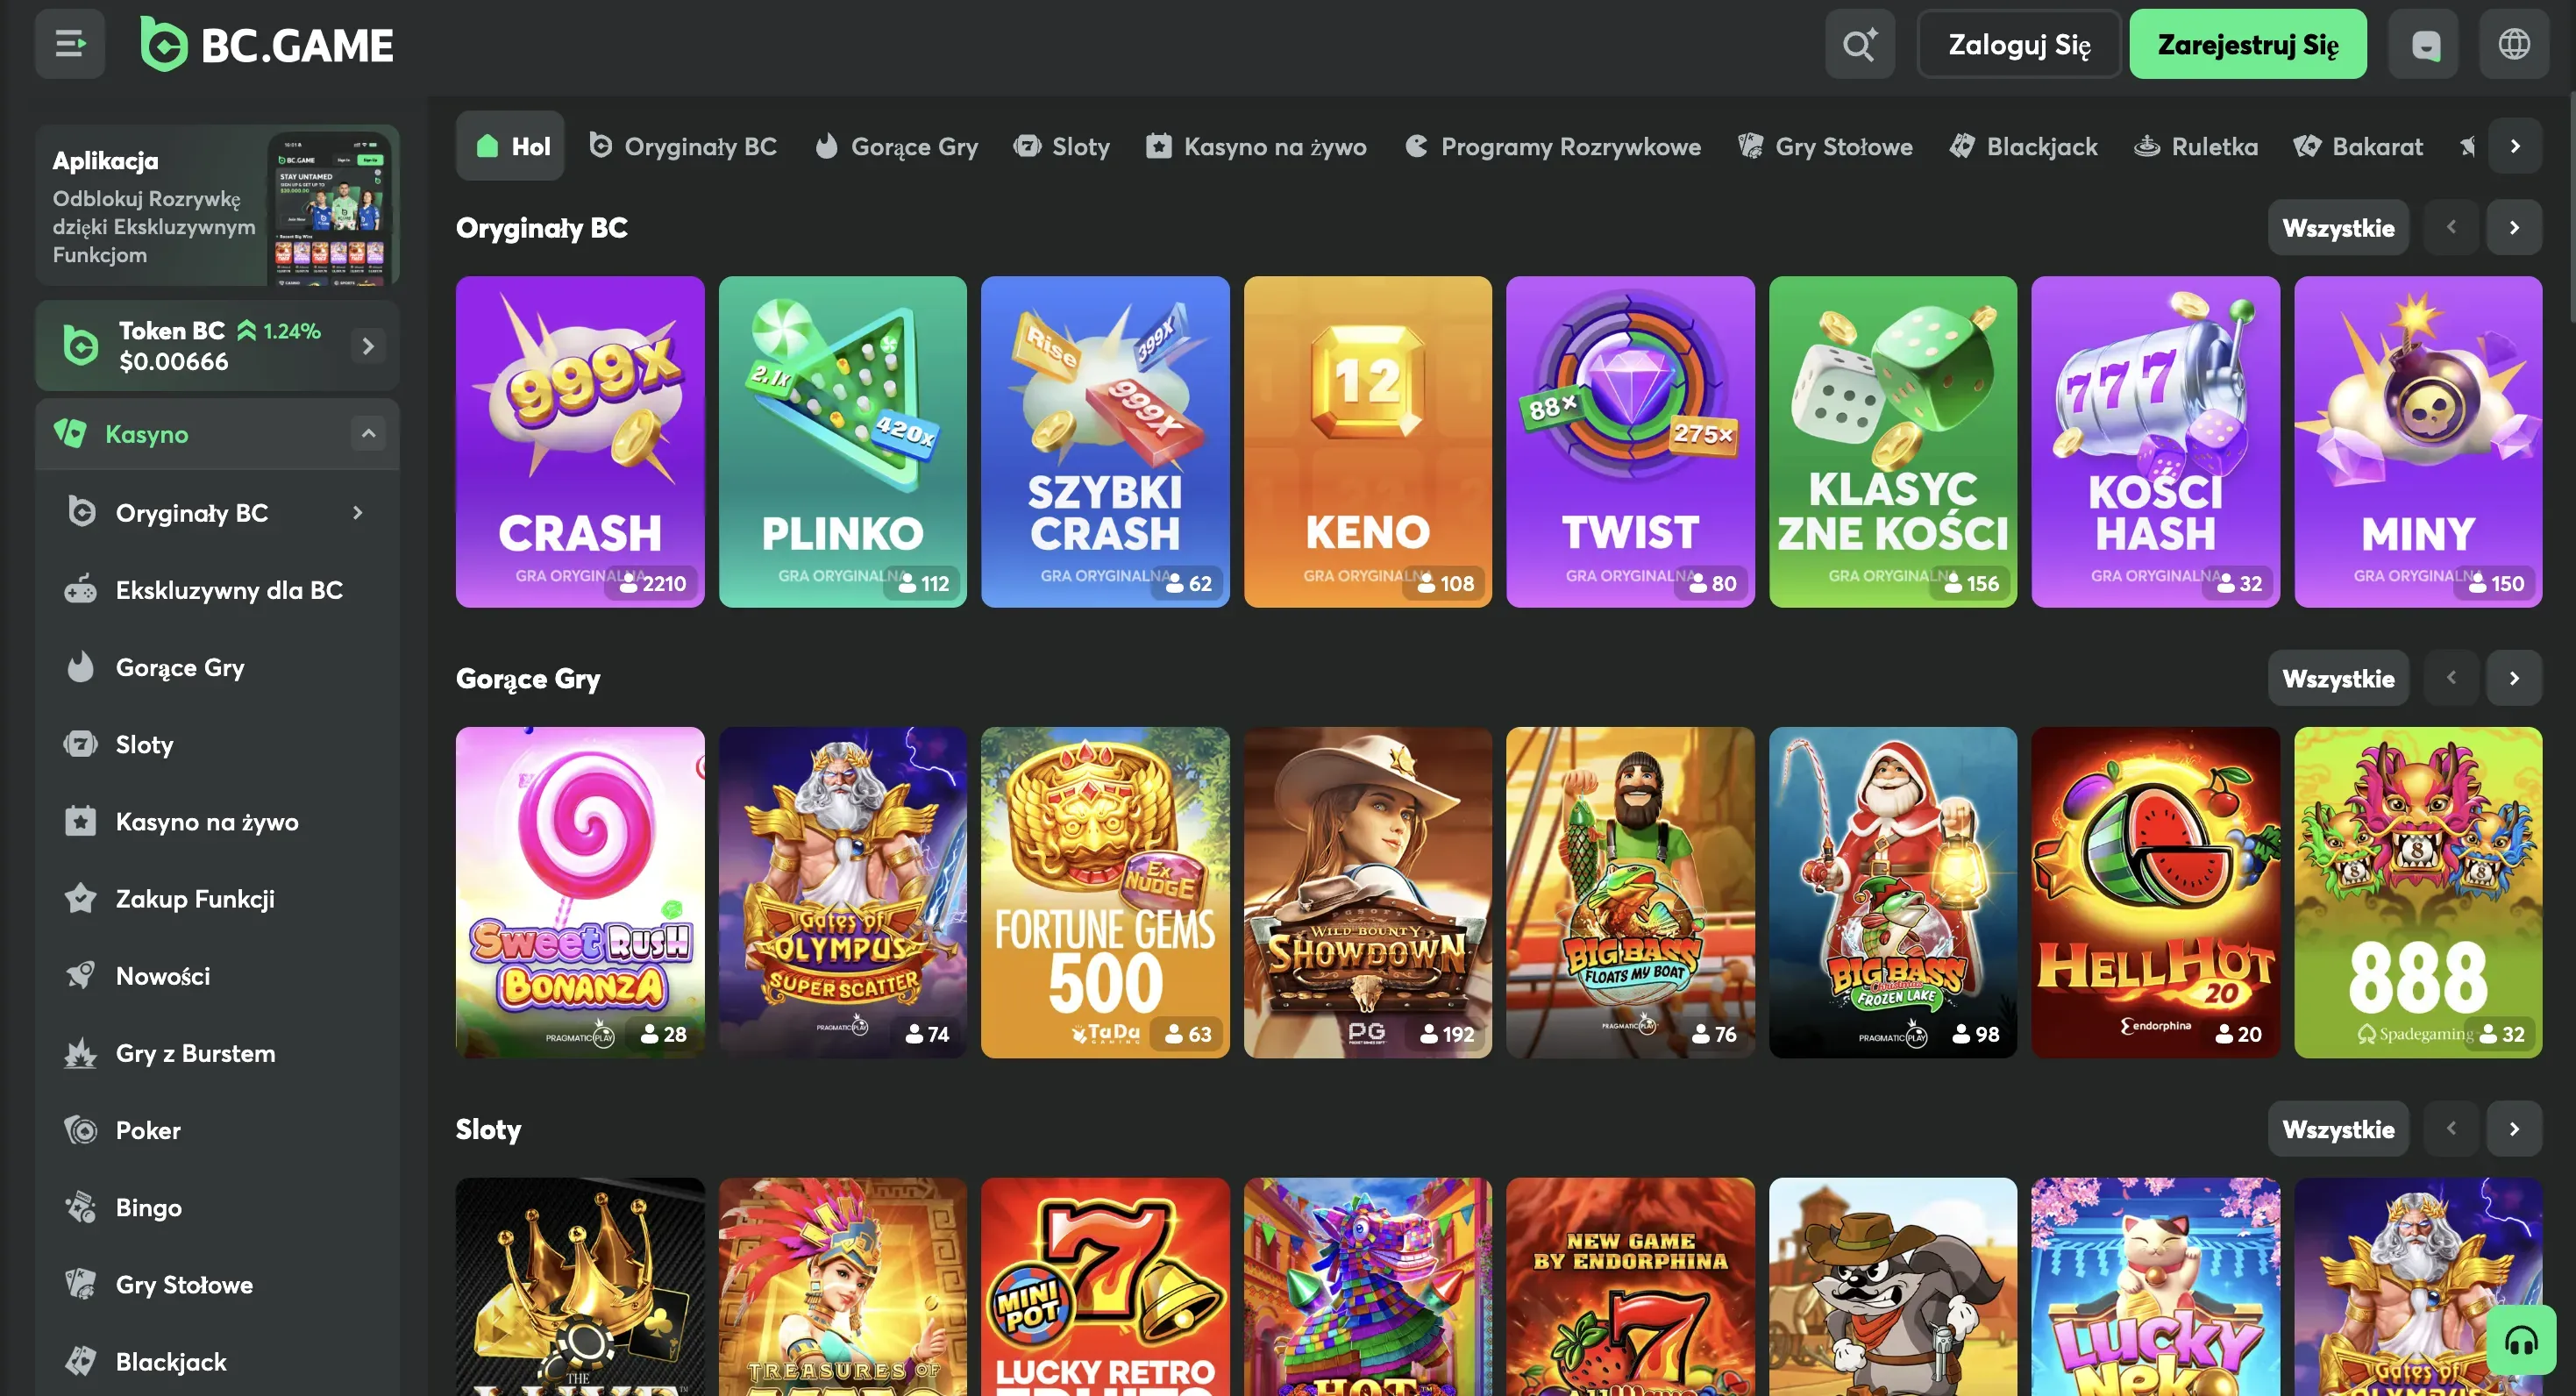The image size is (2576, 1396).
Task: Open Hell Hot 20 game thumbnail
Action: click(x=2156, y=892)
